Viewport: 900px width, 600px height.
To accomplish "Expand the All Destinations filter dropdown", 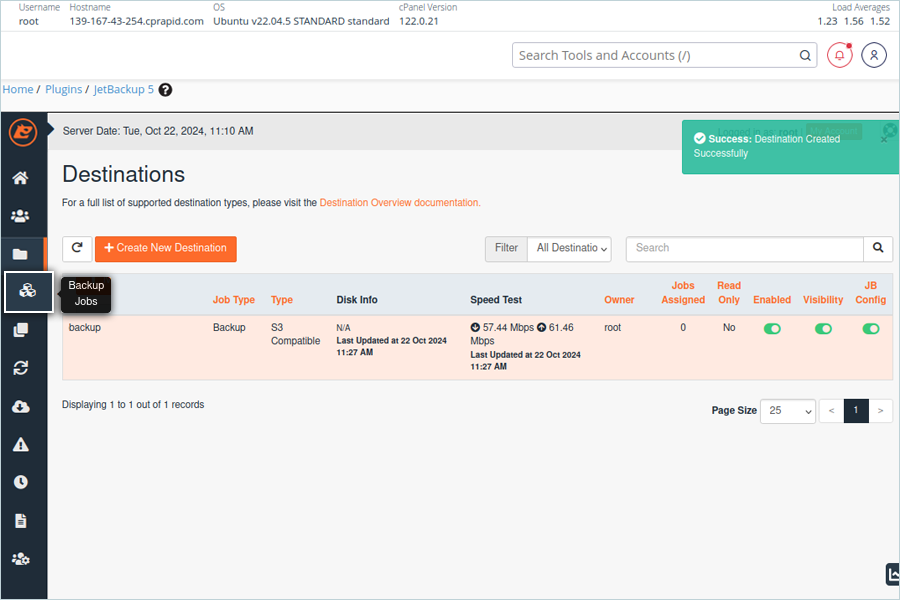I will [569, 249].
